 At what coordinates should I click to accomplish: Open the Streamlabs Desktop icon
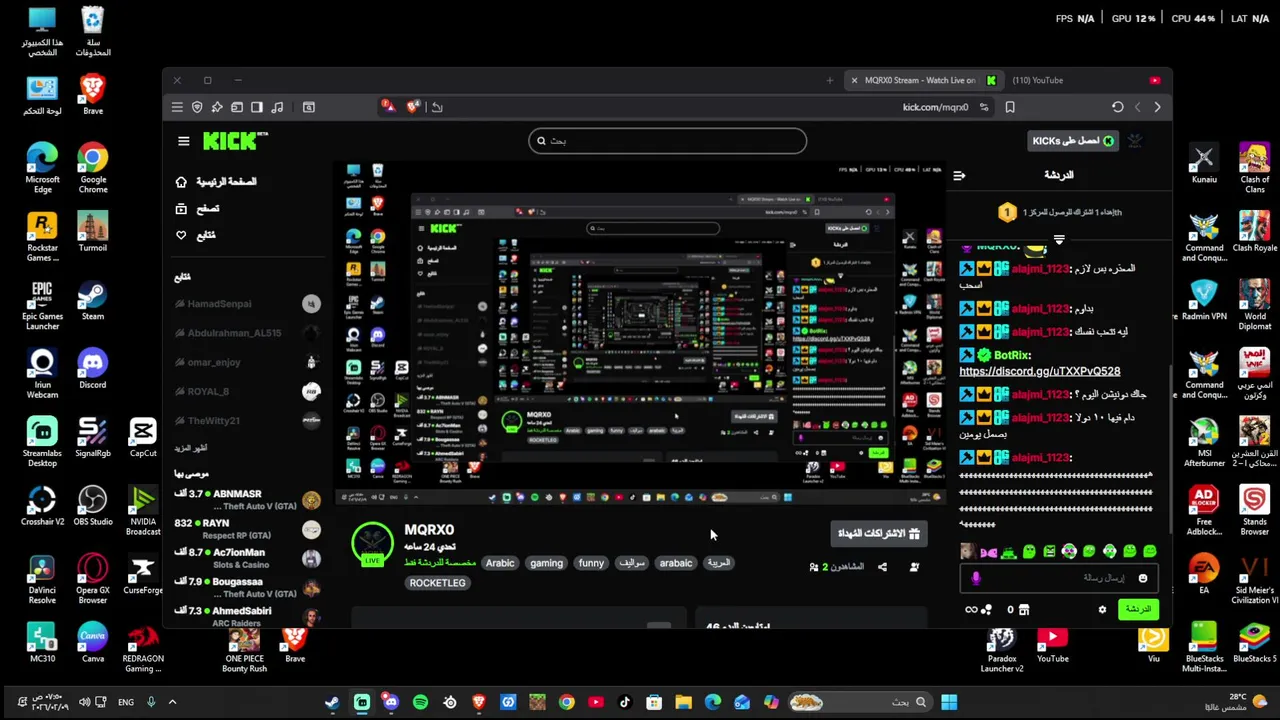(x=42, y=442)
